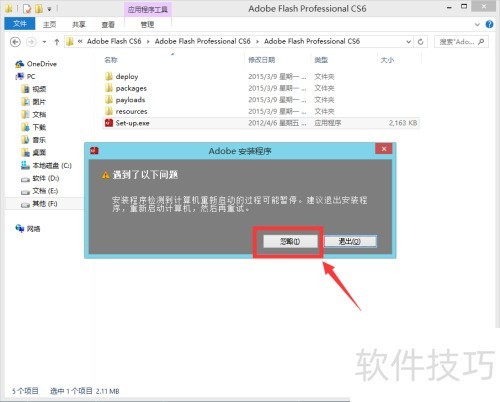Maximize the Explorer window

(464, 7)
